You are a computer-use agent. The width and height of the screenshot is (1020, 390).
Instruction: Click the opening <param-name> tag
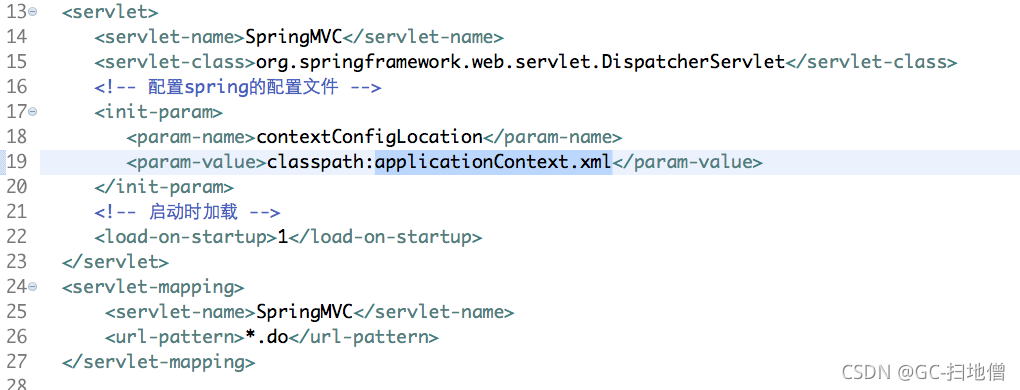(191, 137)
